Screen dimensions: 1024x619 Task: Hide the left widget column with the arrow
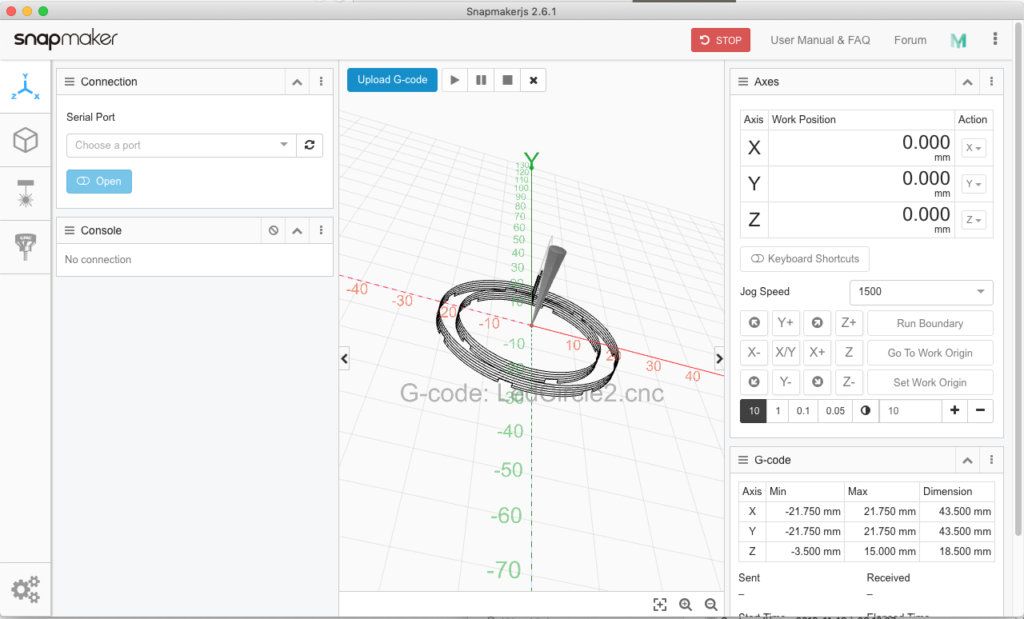point(345,358)
